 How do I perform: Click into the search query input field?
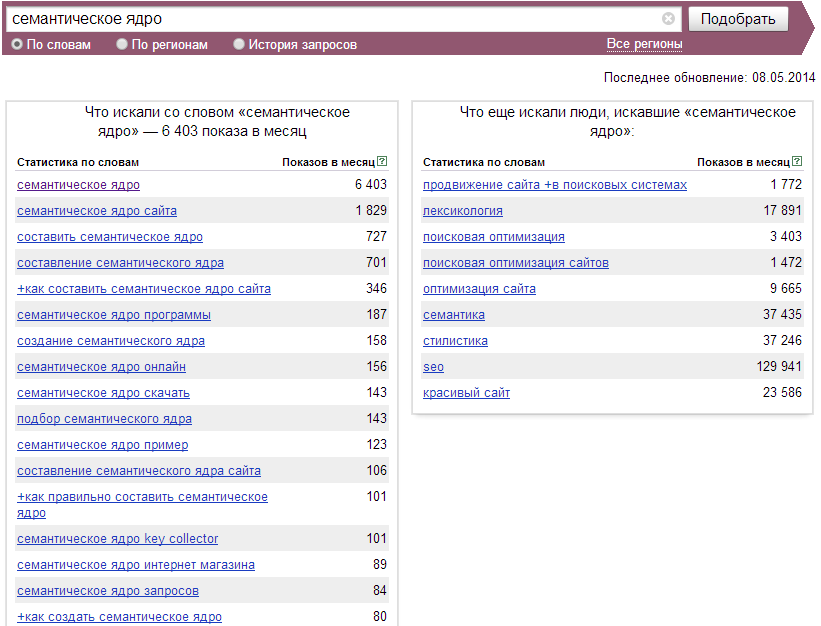330,19
